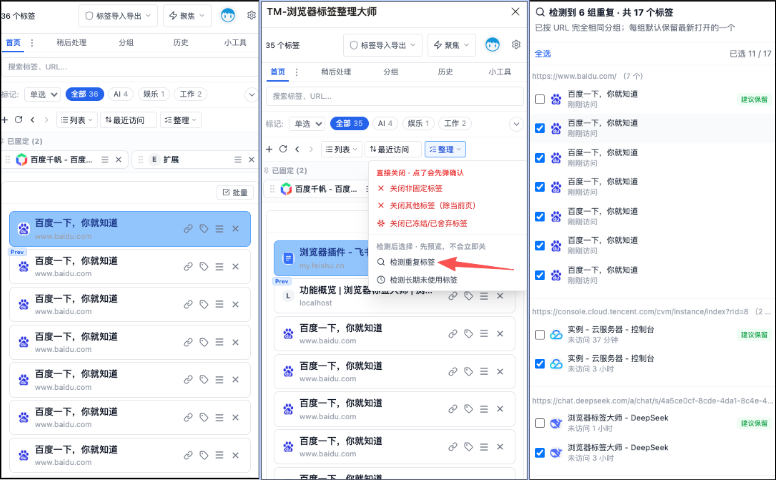Filter by the 全部 36 chip in the left panel
This screenshot has width=776, height=480.
pos(85,94)
